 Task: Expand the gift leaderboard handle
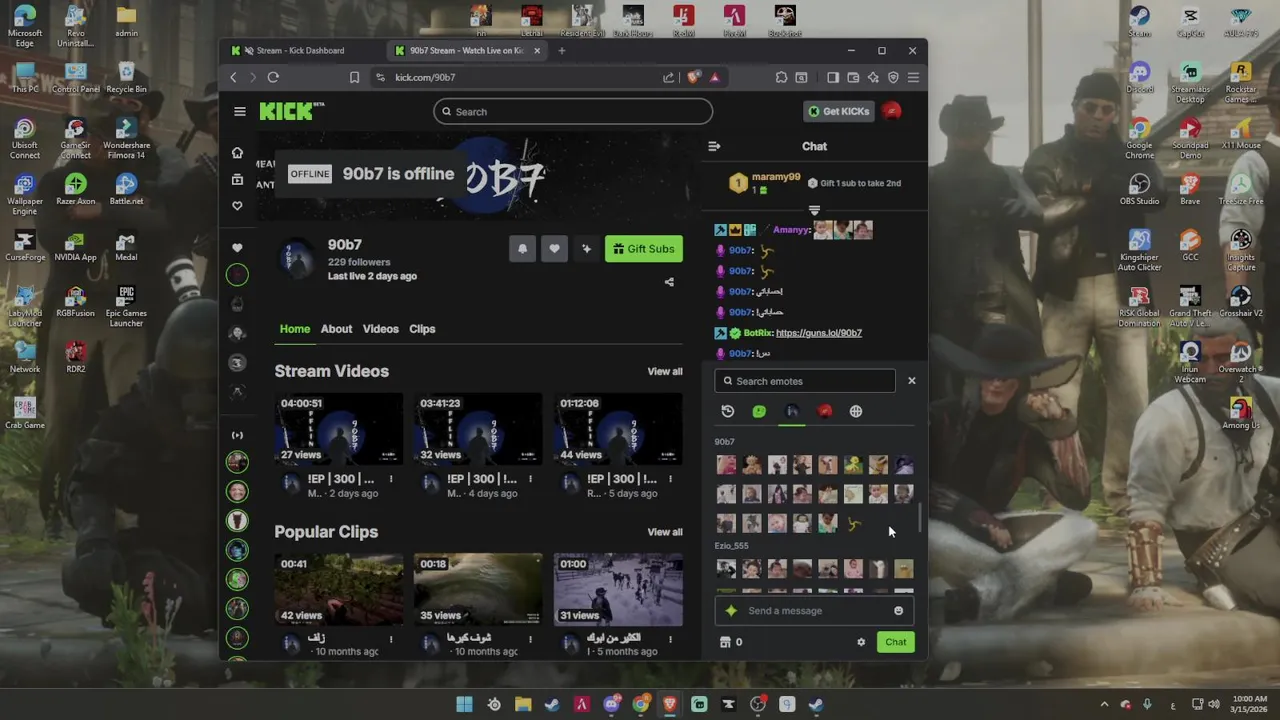(x=814, y=210)
